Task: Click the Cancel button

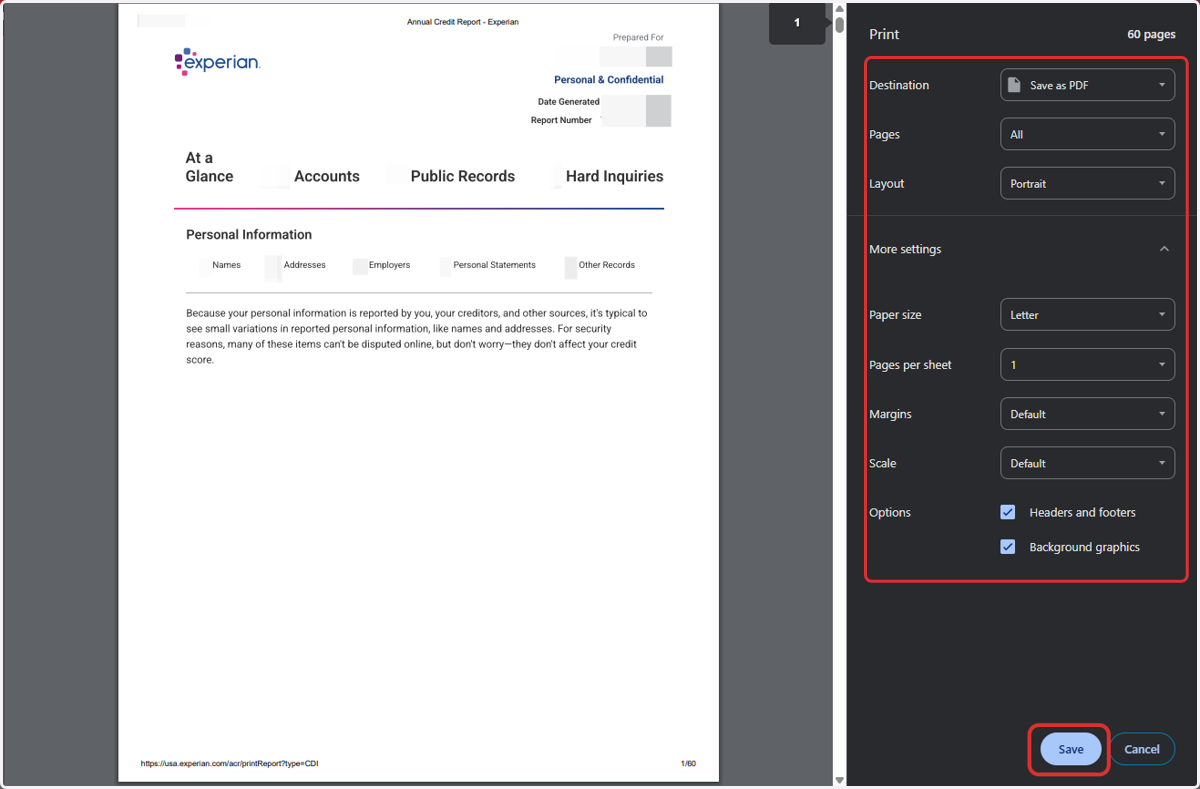Action: tap(1142, 749)
